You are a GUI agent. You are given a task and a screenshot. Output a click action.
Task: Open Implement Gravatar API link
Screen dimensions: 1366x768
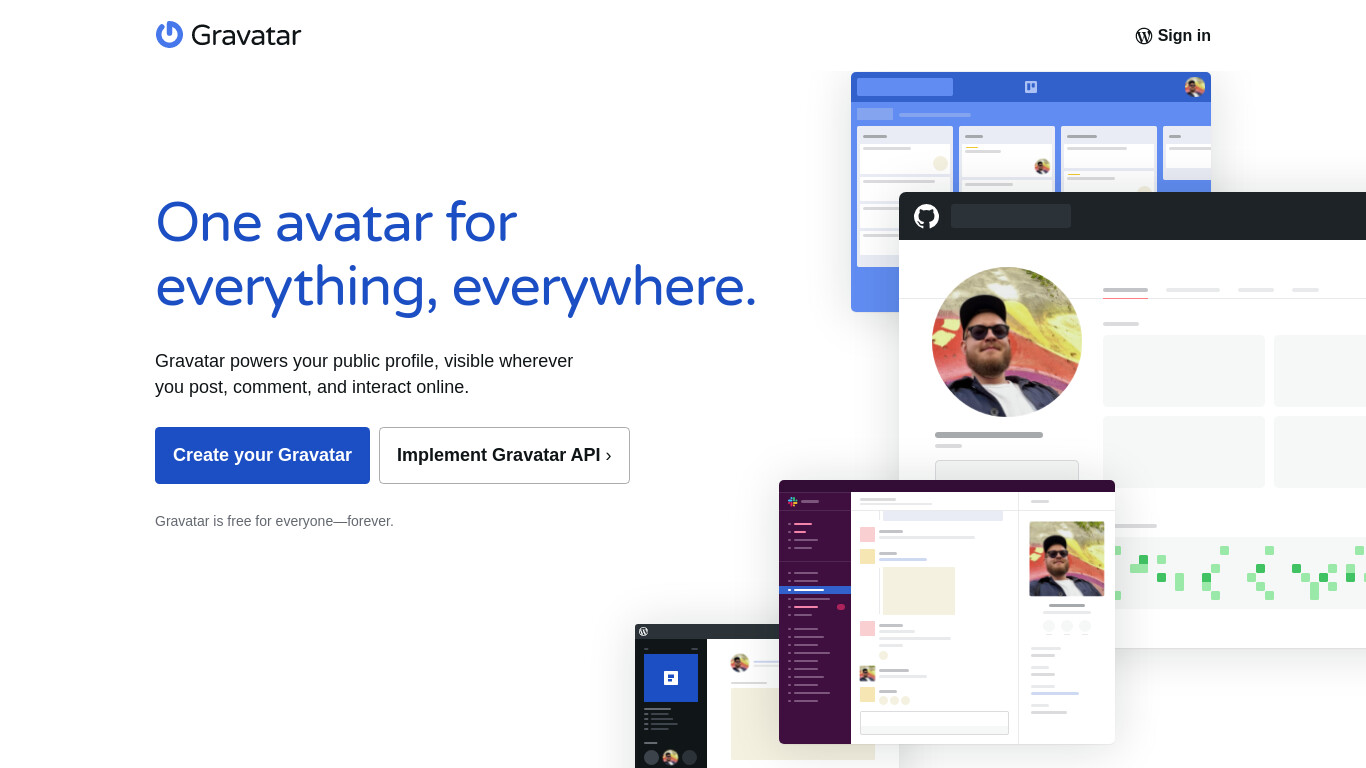(x=504, y=455)
